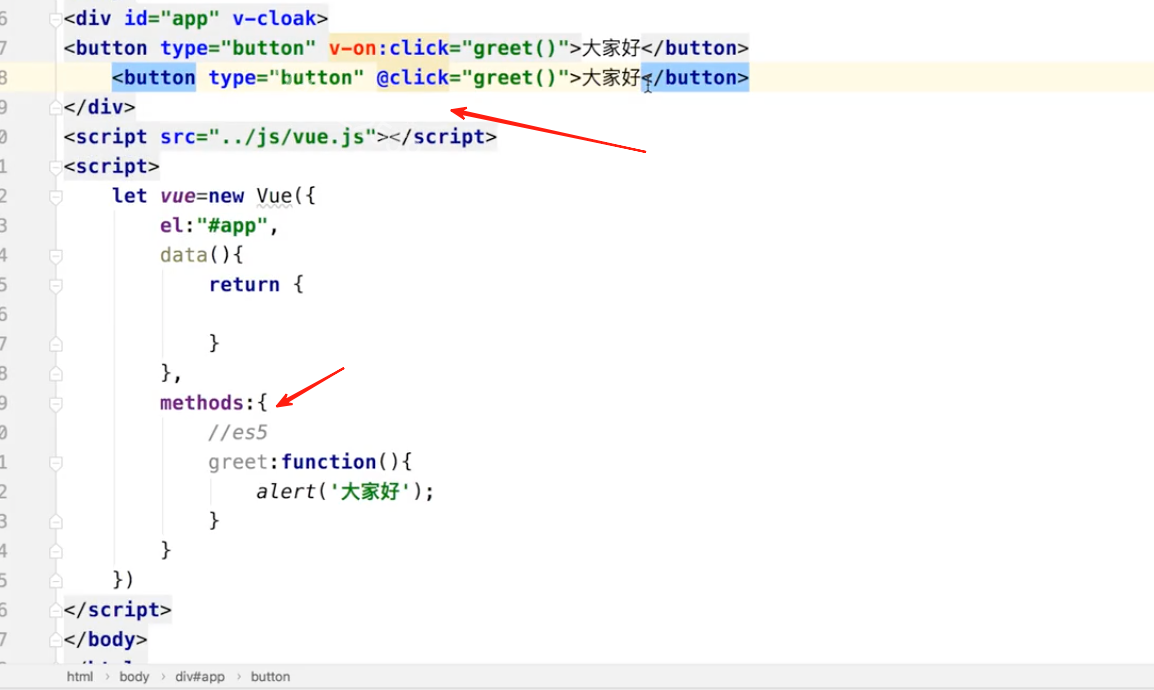Select 'html' in the breadcrumb bar

(80, 677)
